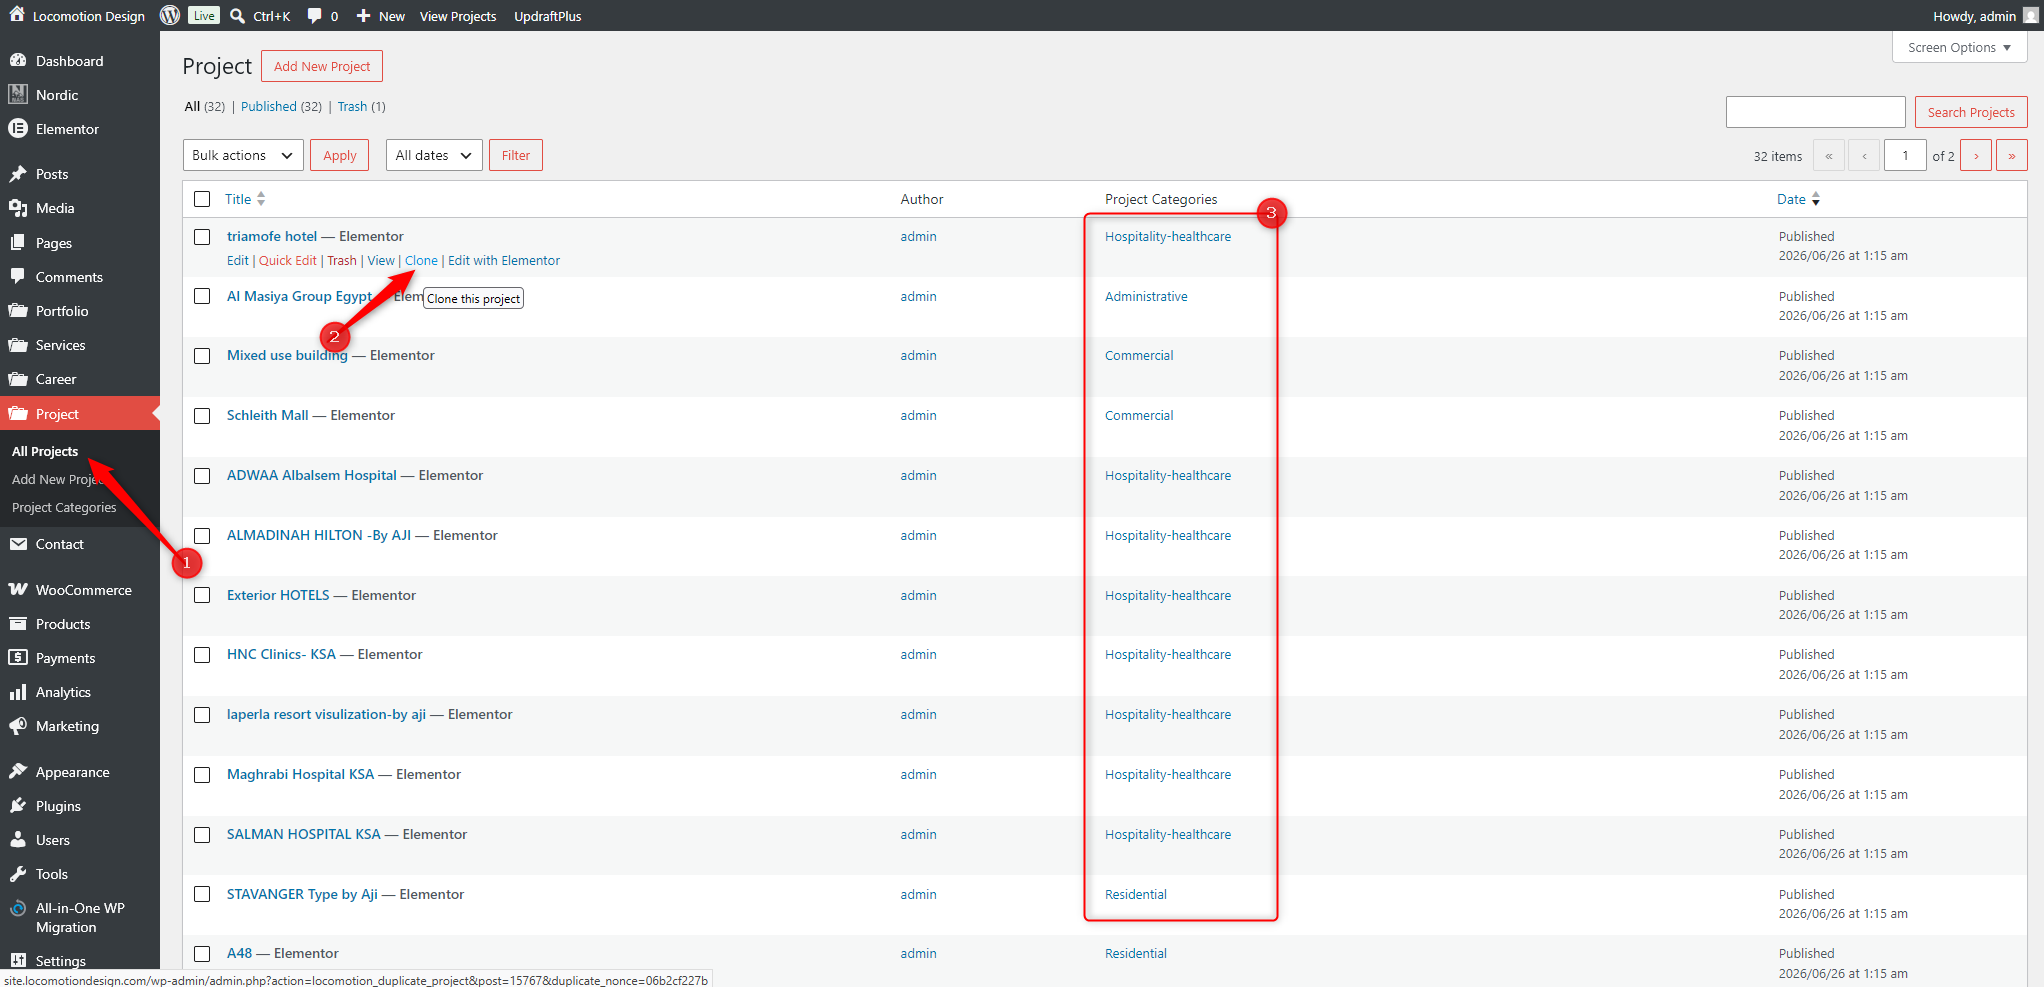Open the Bulk actions dropdown
The width and height of the screenshot is (2044, 987).
tap(243, 155)
